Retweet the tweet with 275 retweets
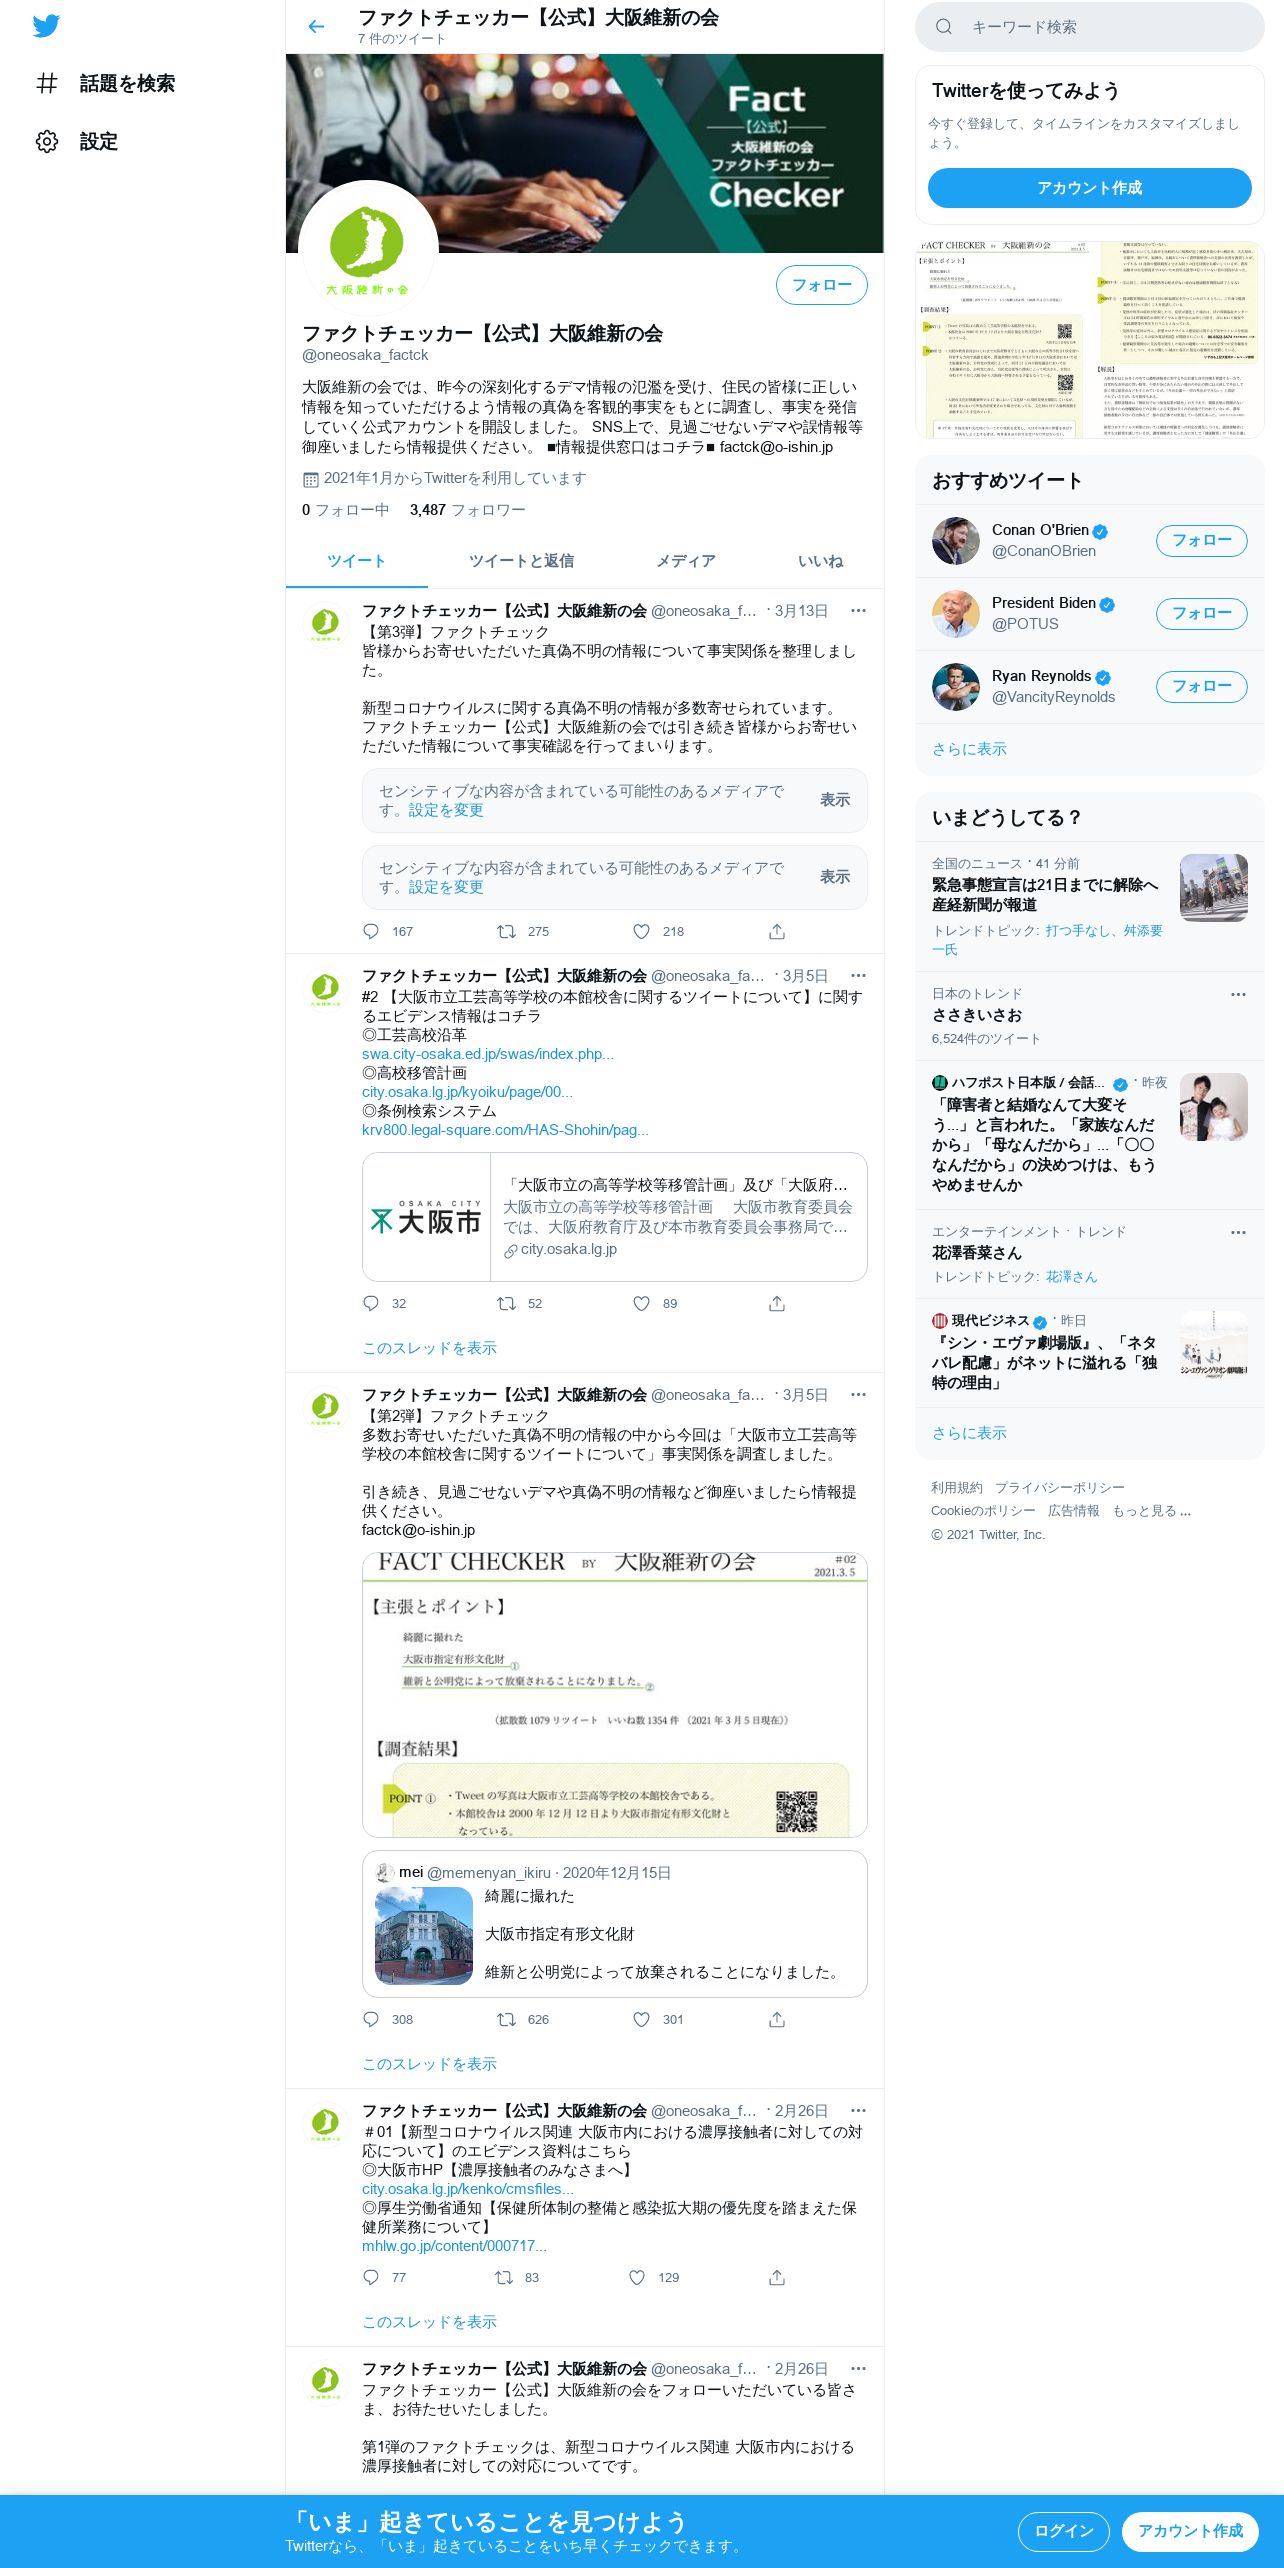1284x2568 pixels. (x=506, y=931)
